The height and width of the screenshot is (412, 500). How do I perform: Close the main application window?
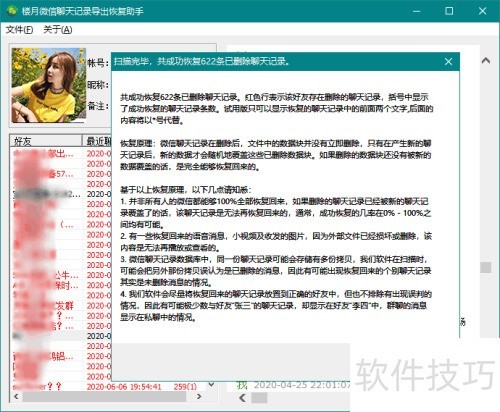pyautogui.click(x=482, y=11)
